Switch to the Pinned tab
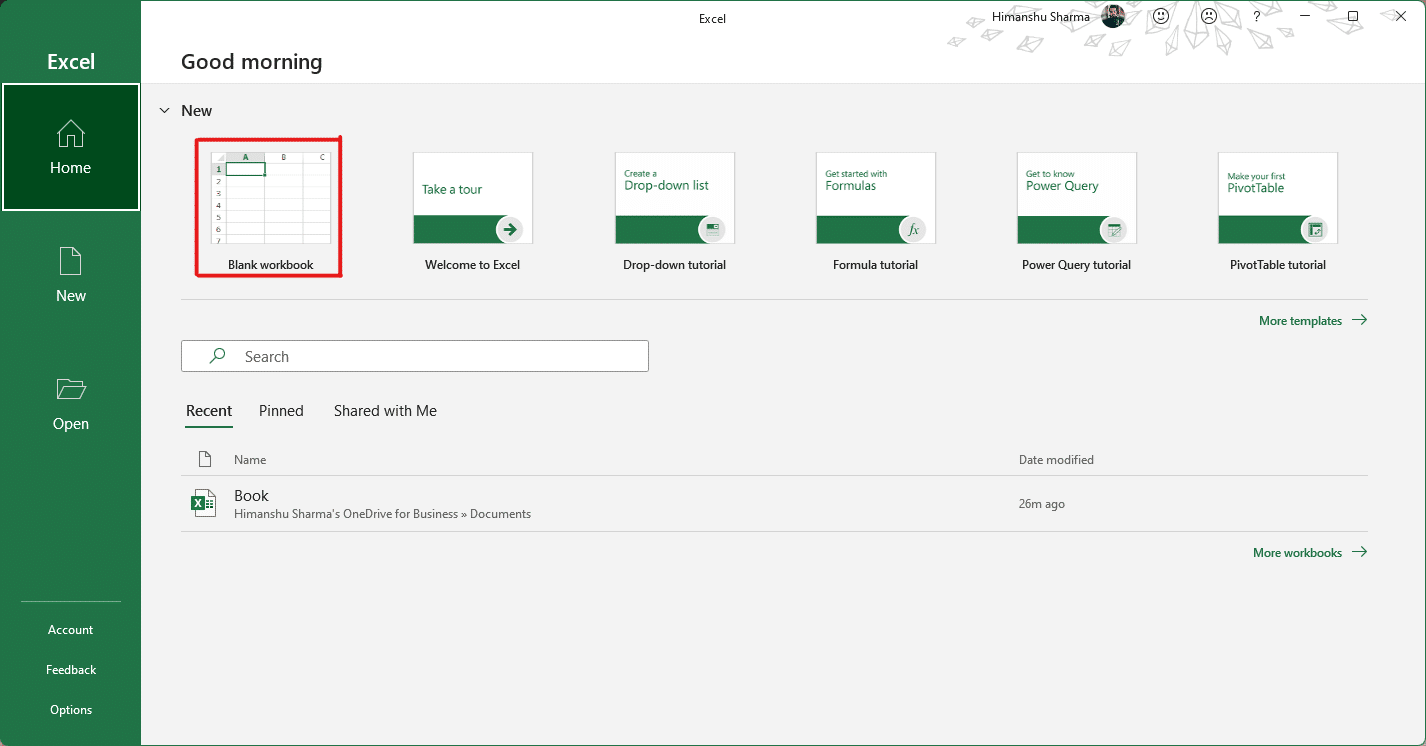The height and width of the screenshot is (746, 1426). 281,411
